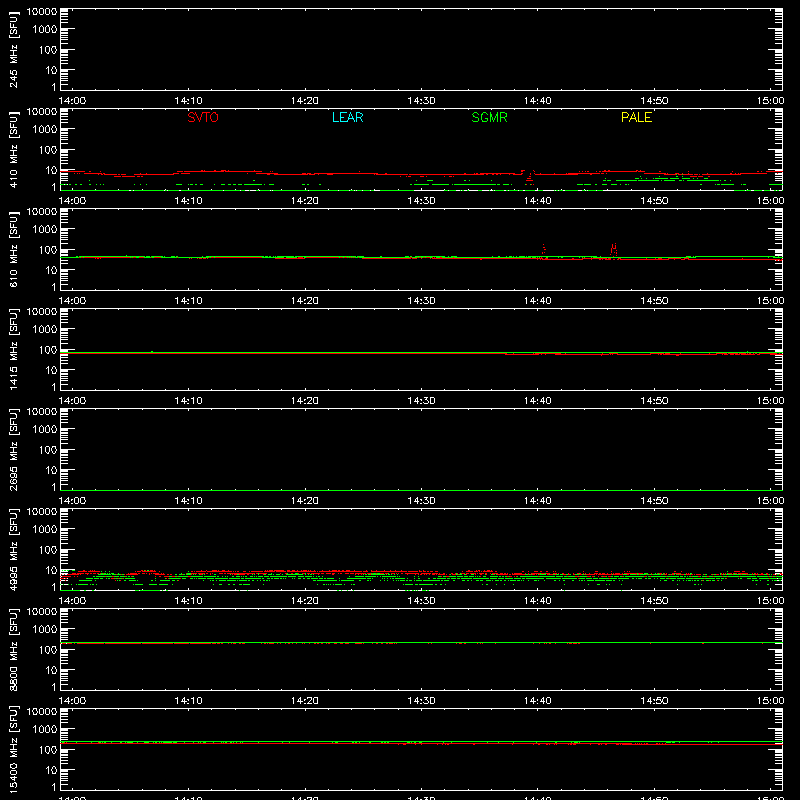Select the 15400 MHz [SFU] axis title
Viewport: 800px width, 800px height.
pyautogui.click(x=14, y=750)
